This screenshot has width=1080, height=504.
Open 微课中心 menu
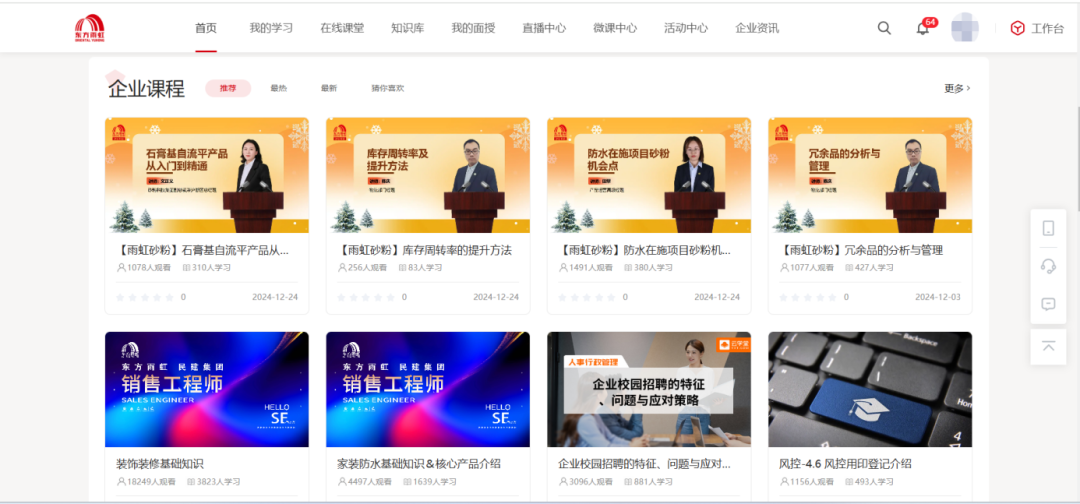615,28
